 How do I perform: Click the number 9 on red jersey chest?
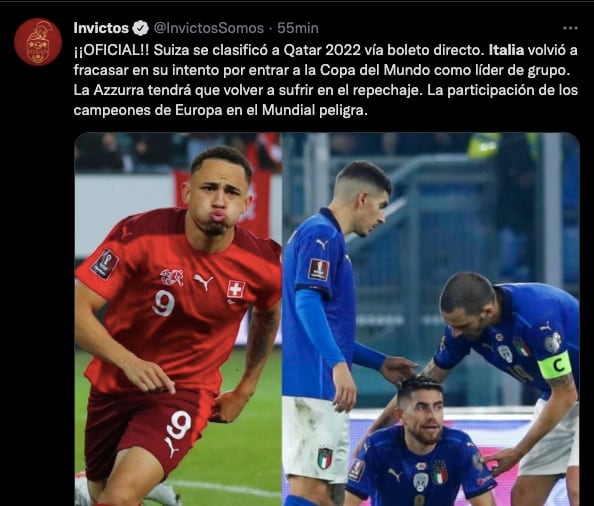tap(164, 303)
